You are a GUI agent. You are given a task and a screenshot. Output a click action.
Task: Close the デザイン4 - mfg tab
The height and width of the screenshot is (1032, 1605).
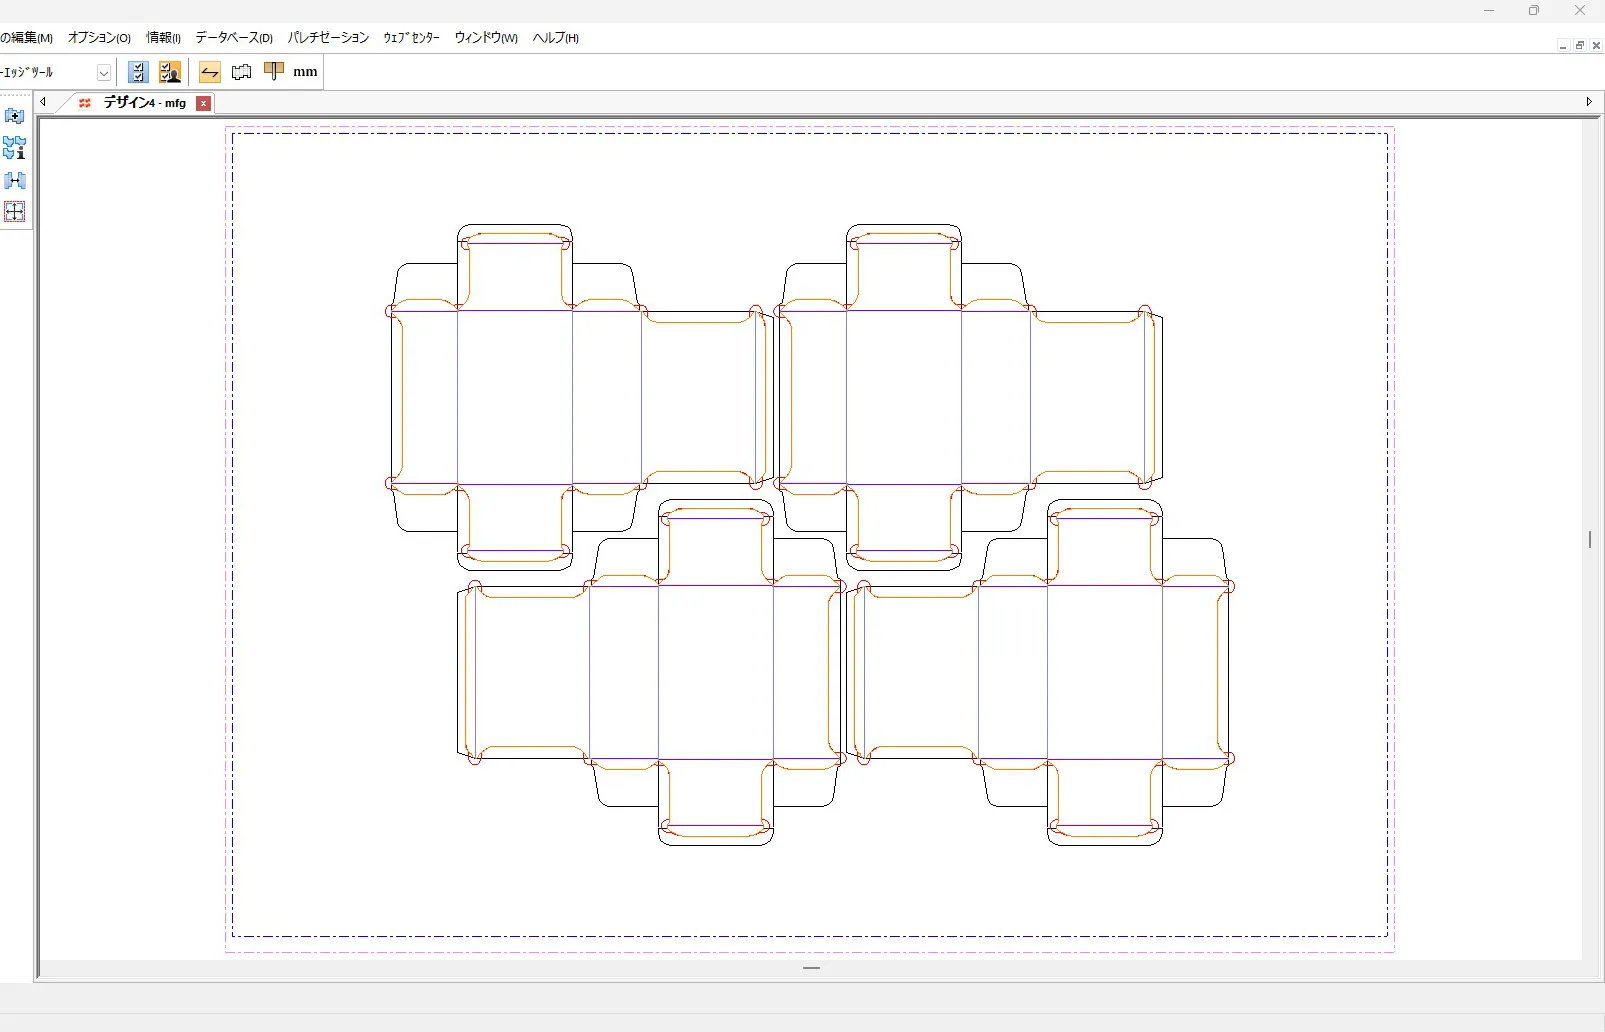point(204,103)
